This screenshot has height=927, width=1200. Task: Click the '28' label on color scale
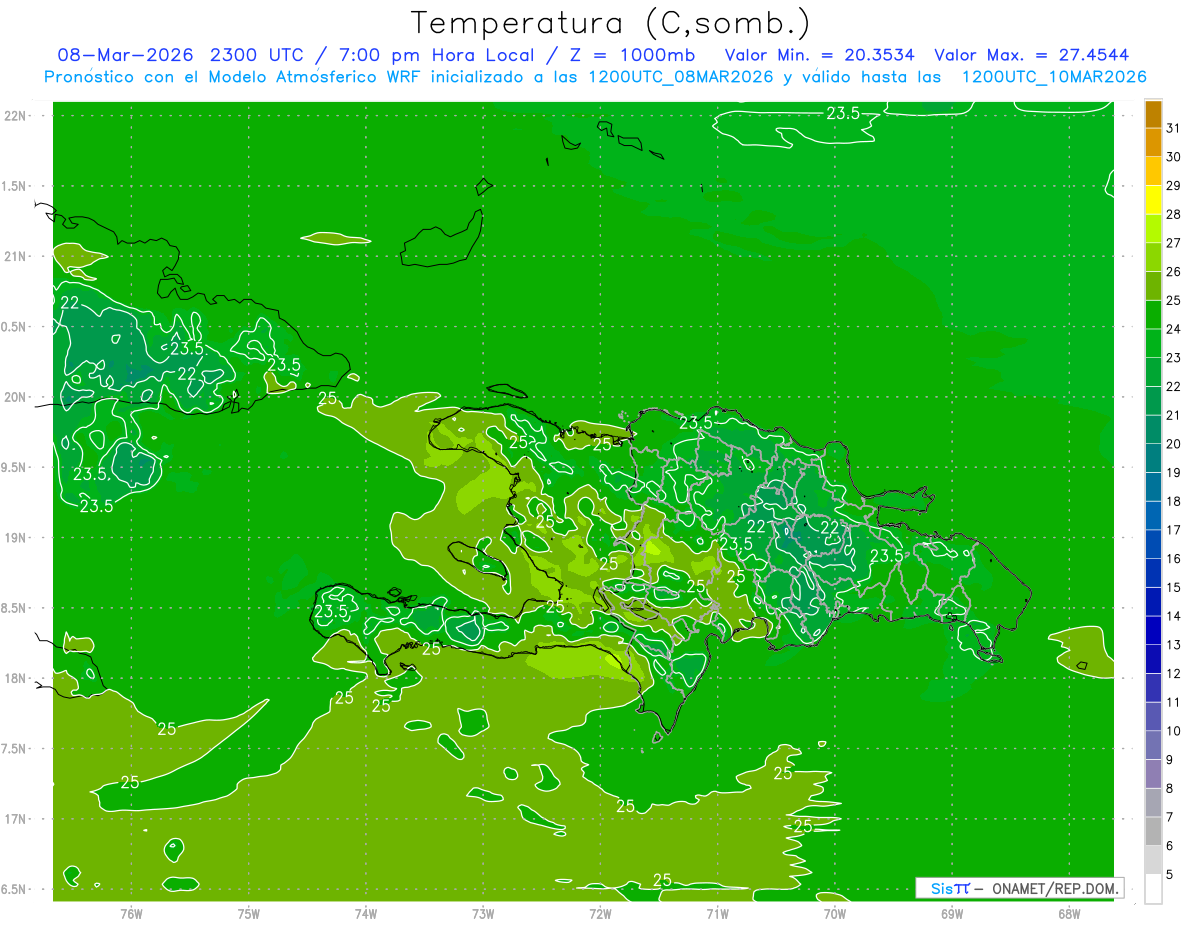(1173, 214)
